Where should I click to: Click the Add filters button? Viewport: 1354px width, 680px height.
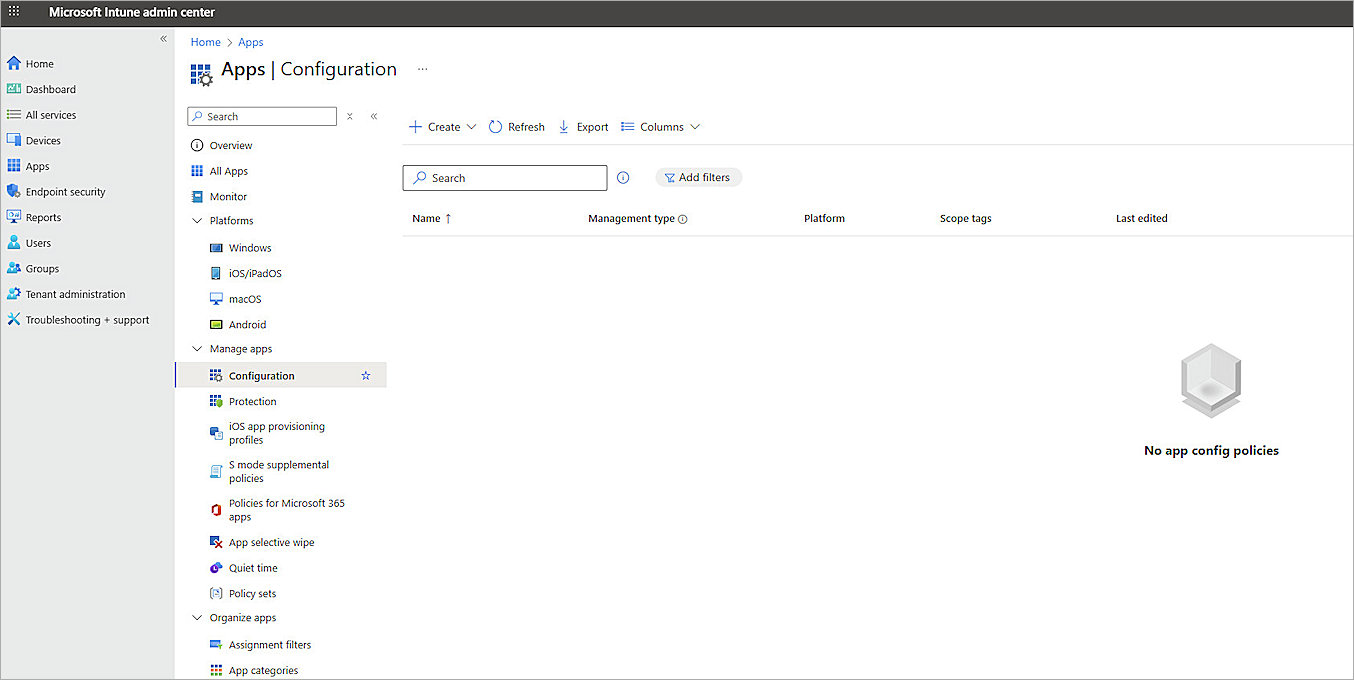699,177
